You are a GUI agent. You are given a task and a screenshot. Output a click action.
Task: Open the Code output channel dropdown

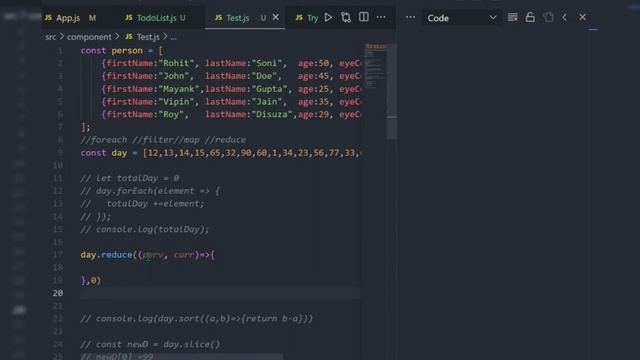click(x=462, y=18)
